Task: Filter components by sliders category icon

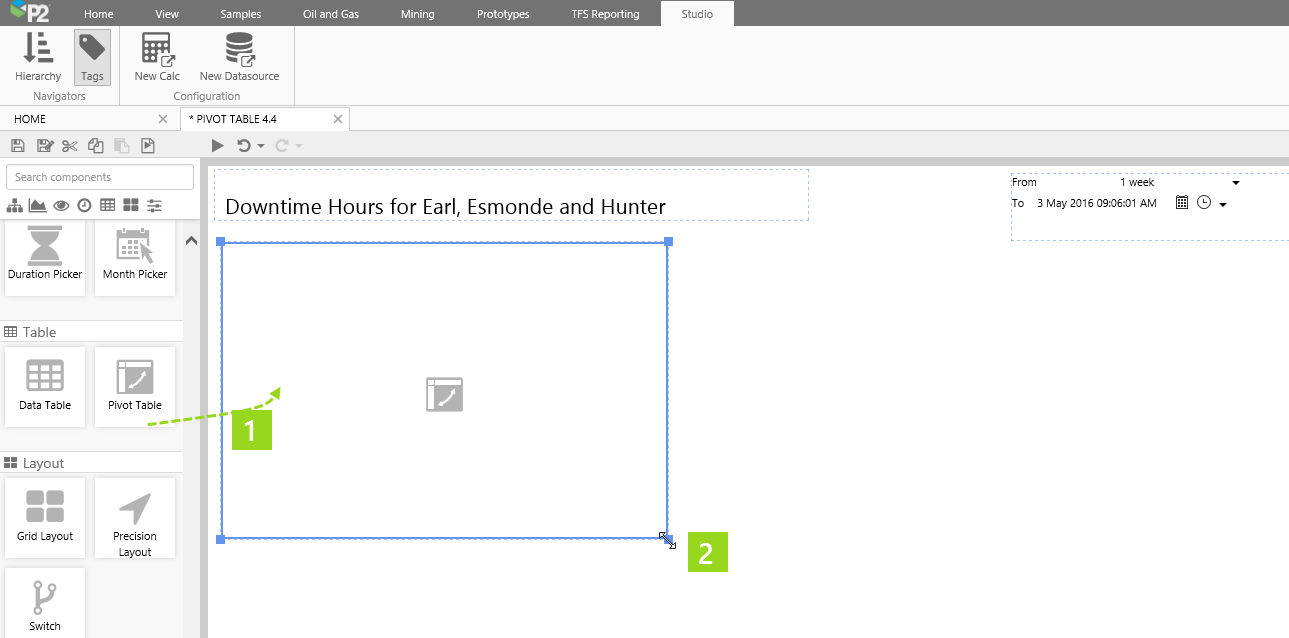Action: point(154,206)
